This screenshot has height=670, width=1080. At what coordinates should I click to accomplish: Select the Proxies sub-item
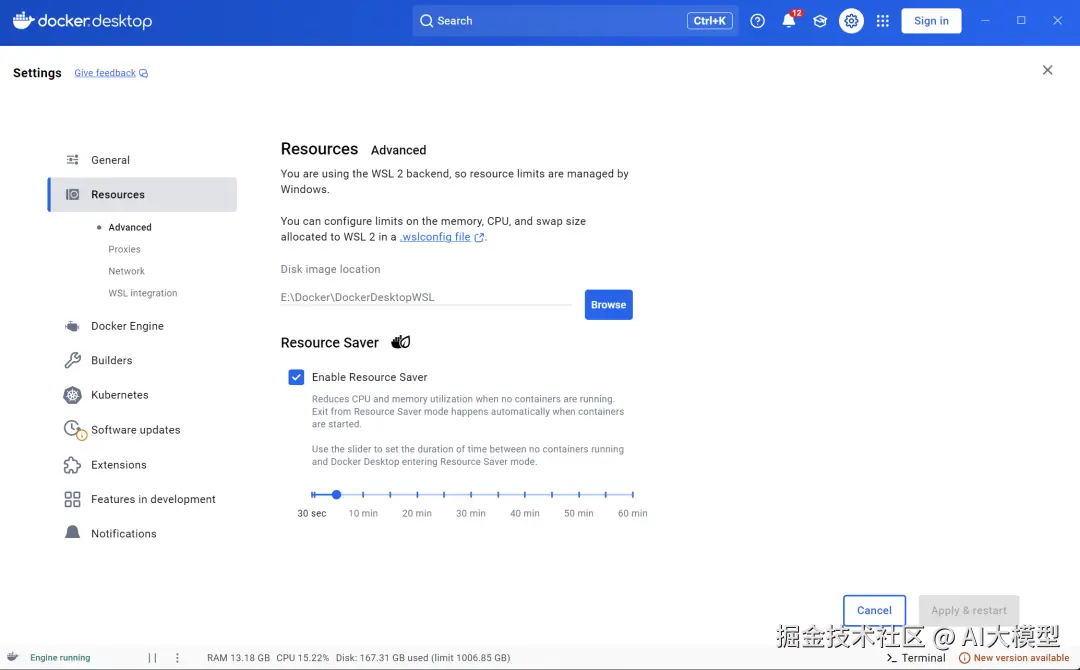pyautogui.click(x=124, y=249)
